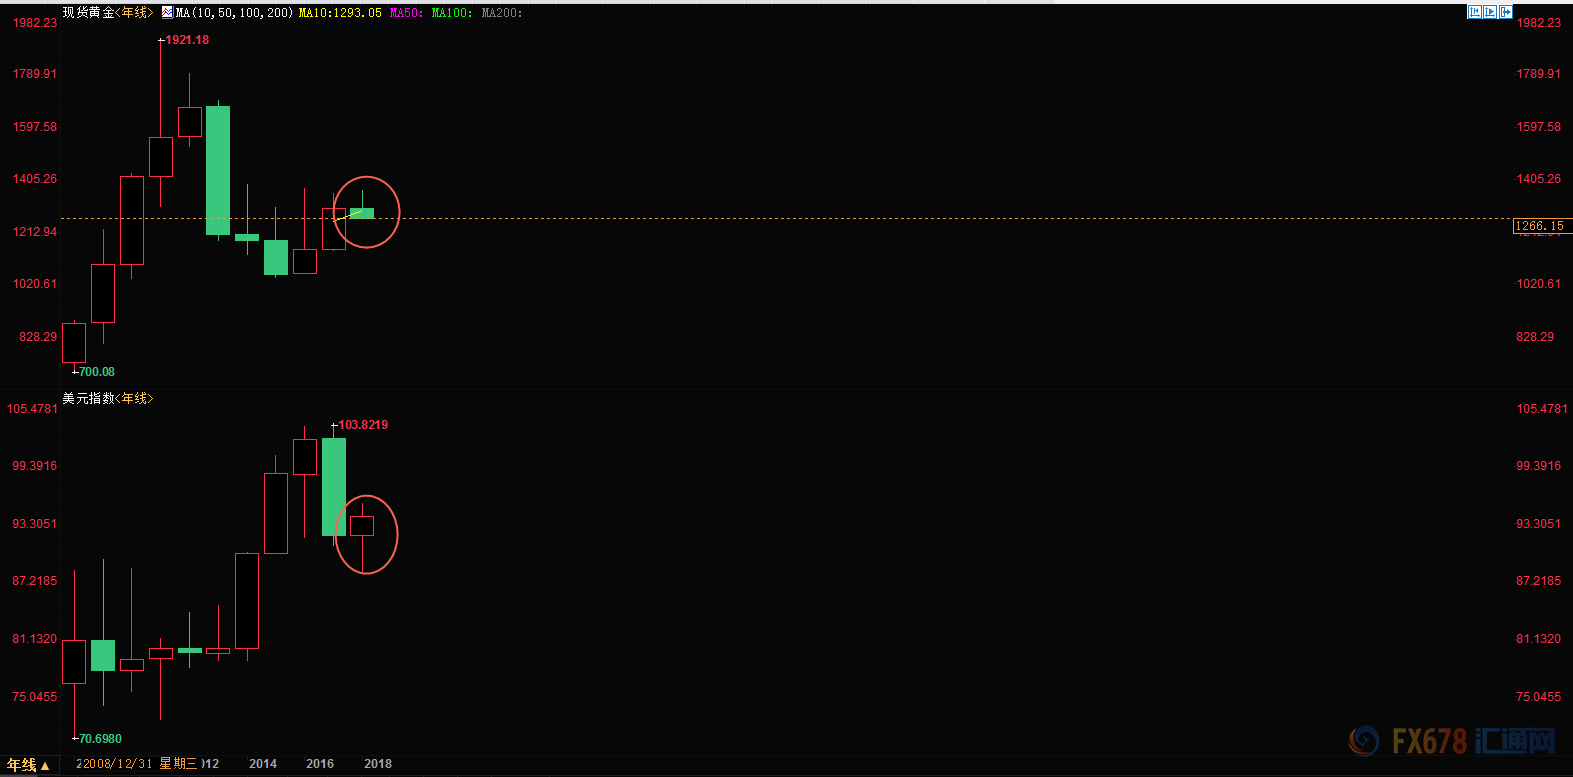This screenshot has height=777, width=1573.
Task: Click the 70.6980 low marker on the dollar index
Action: point(100,739)
